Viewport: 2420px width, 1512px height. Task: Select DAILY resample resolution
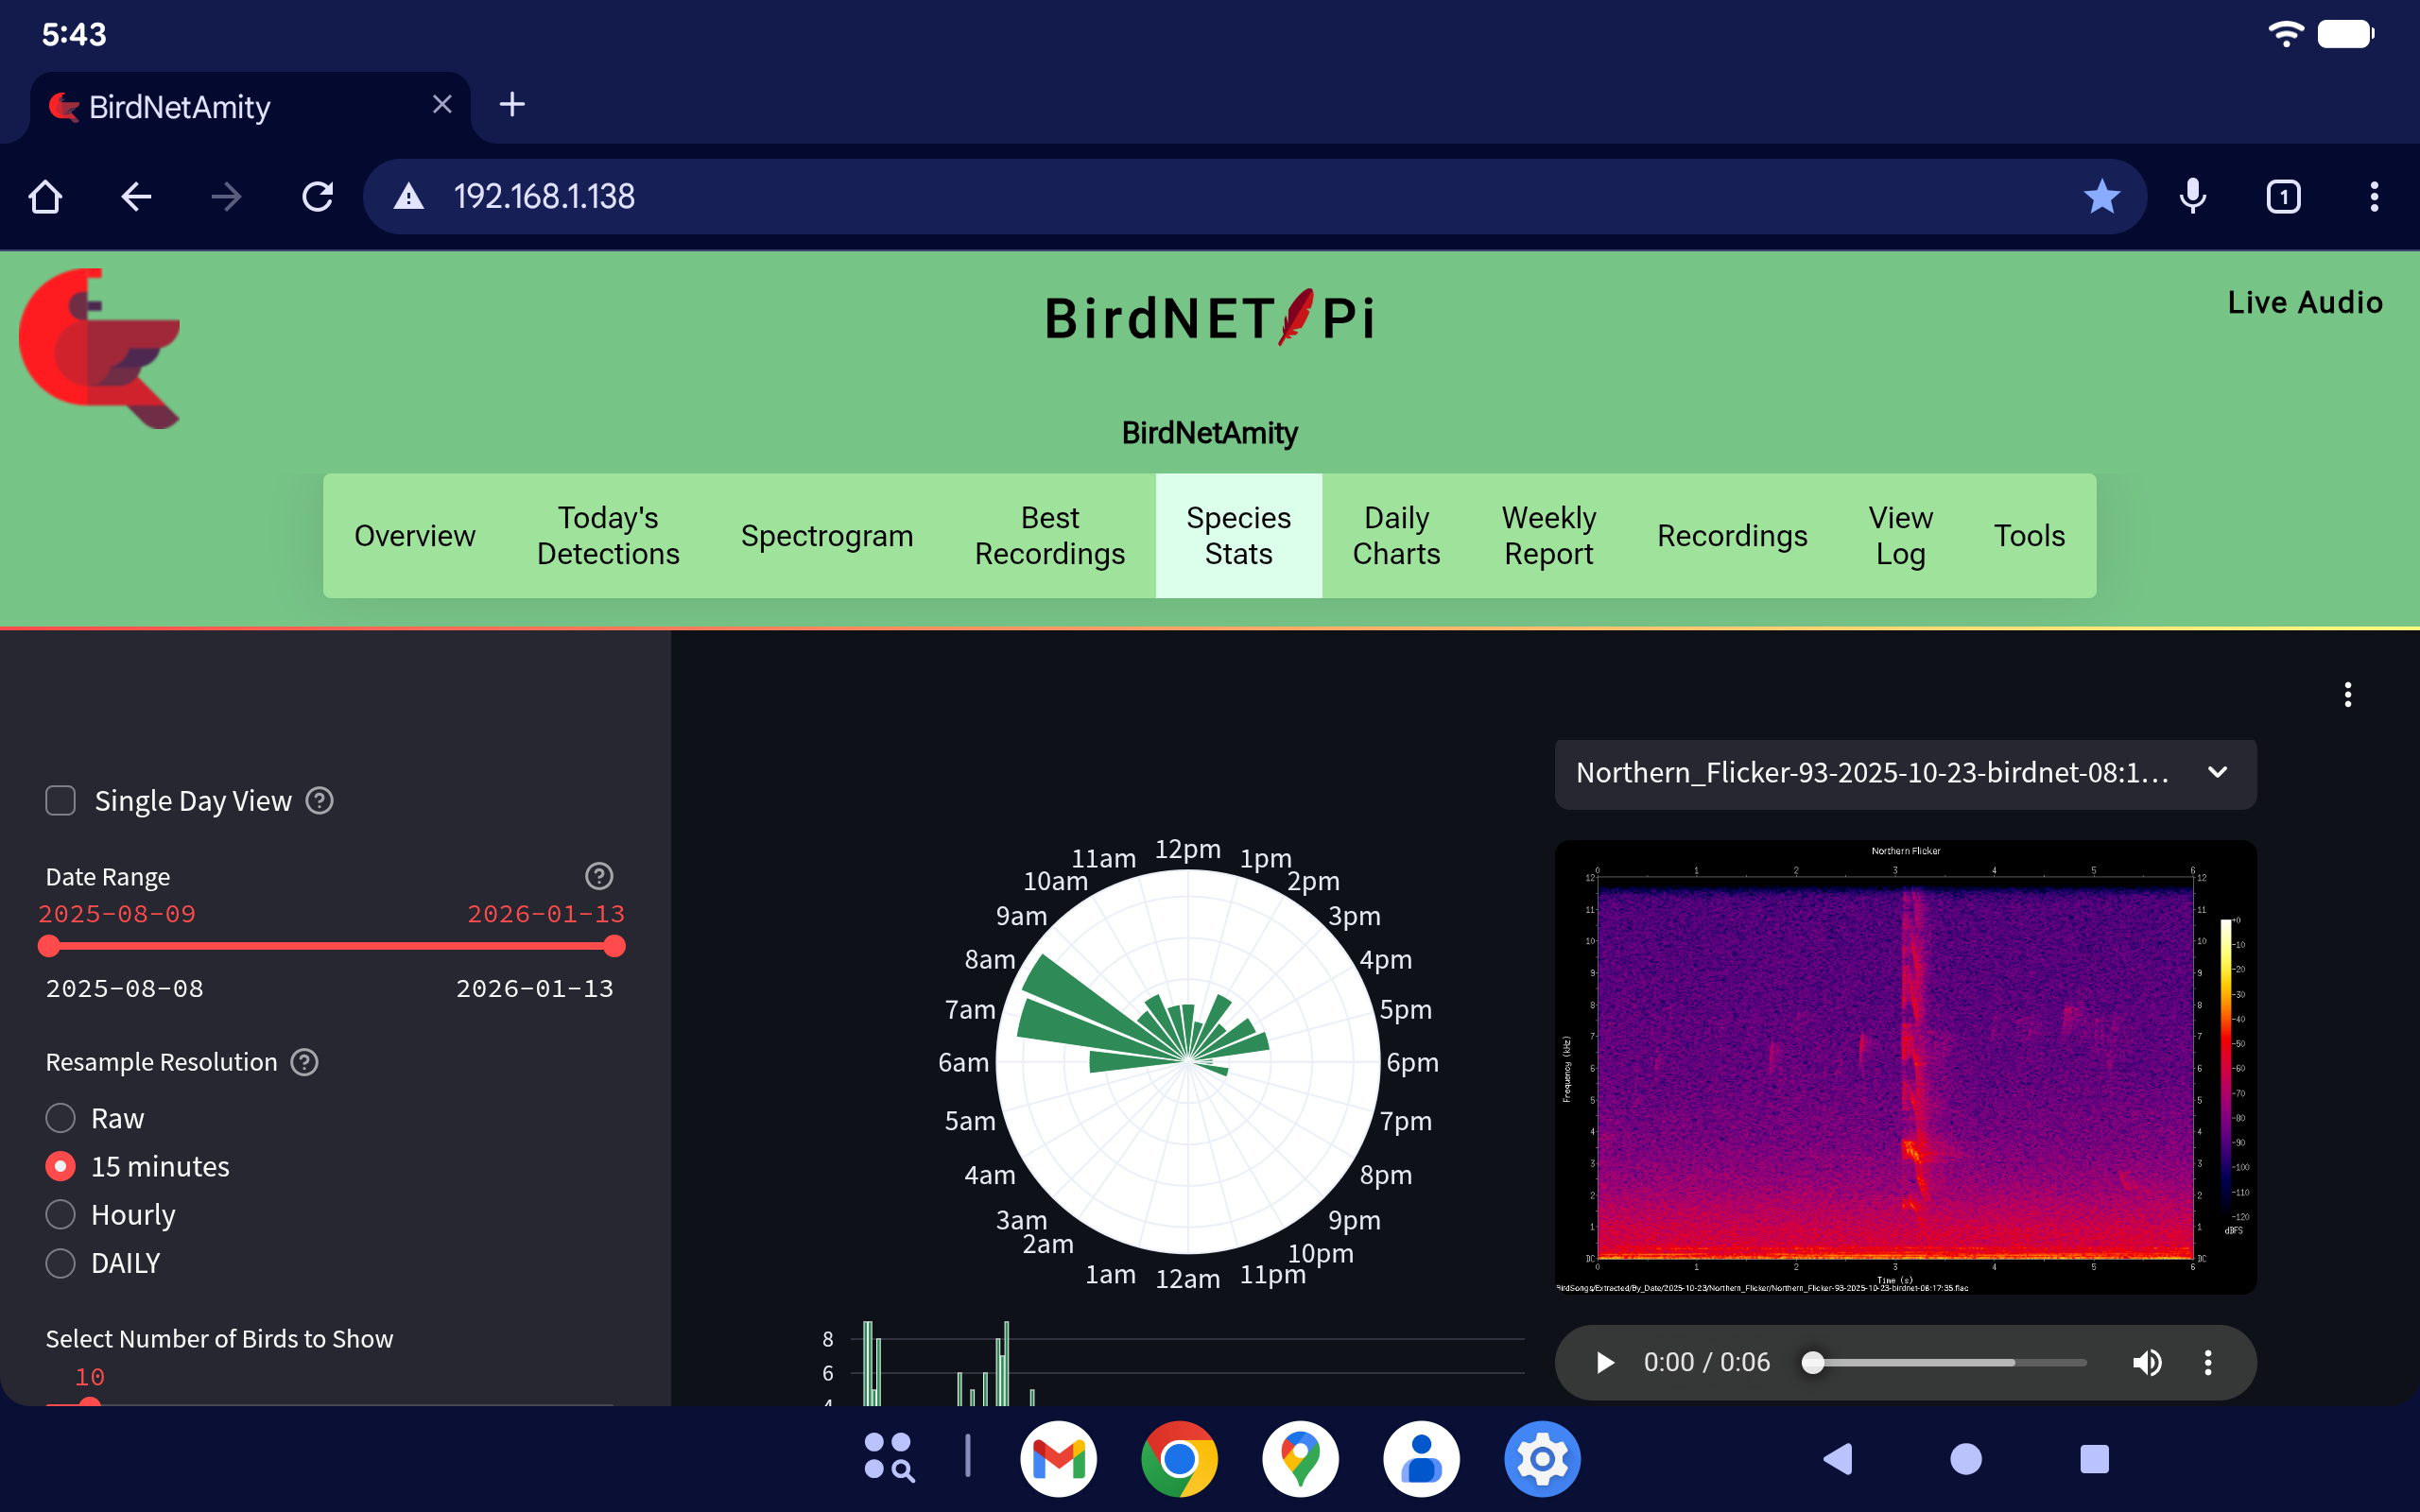[61, 1263]
